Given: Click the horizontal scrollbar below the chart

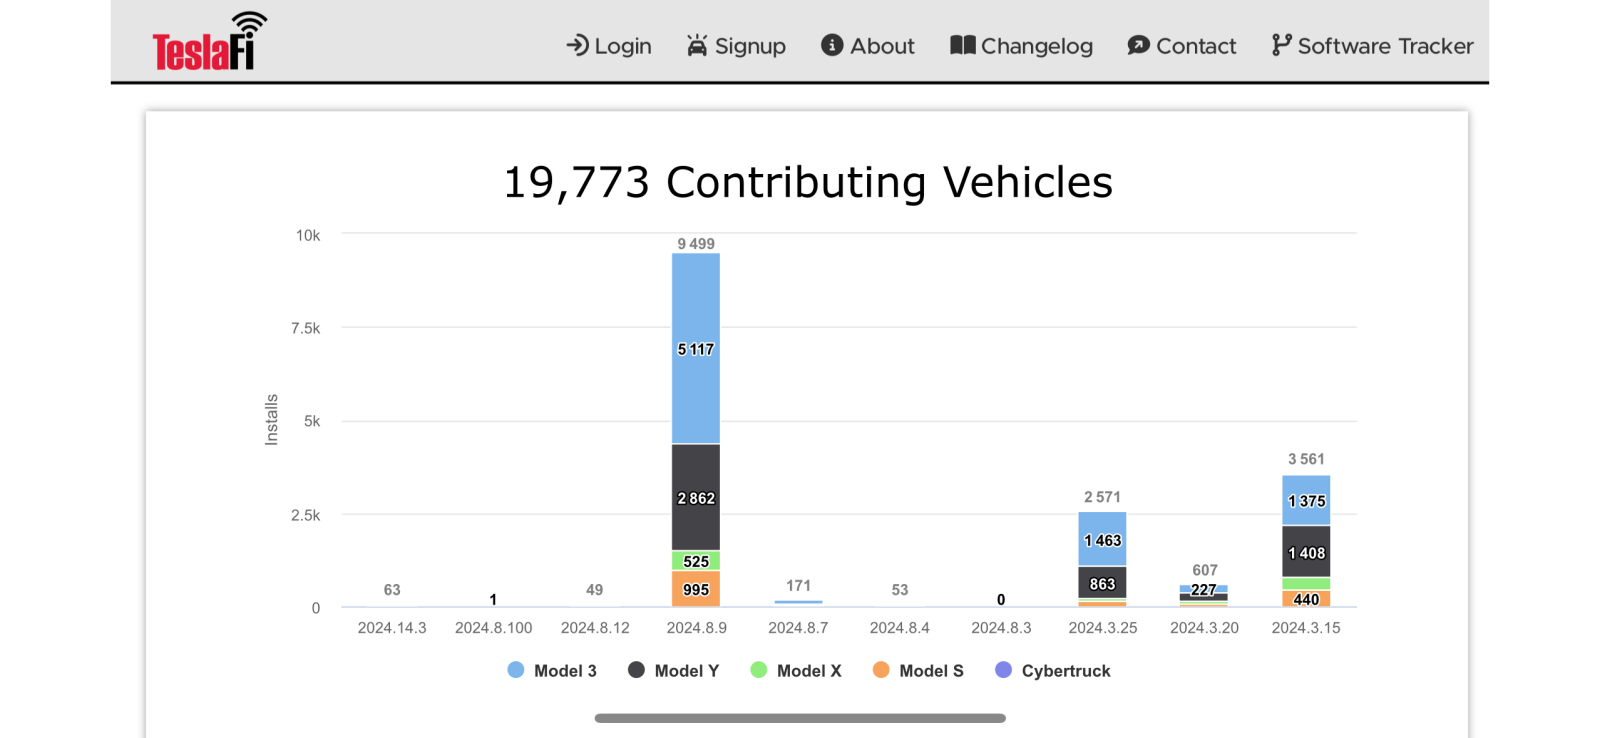Looking at the screenshot, I should pyautogui.click(x=800, y=718).
